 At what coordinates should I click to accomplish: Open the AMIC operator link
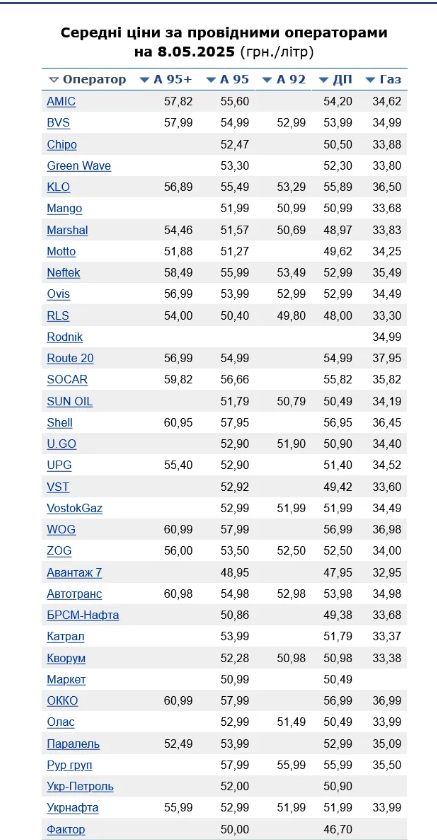tap(61, 101)
